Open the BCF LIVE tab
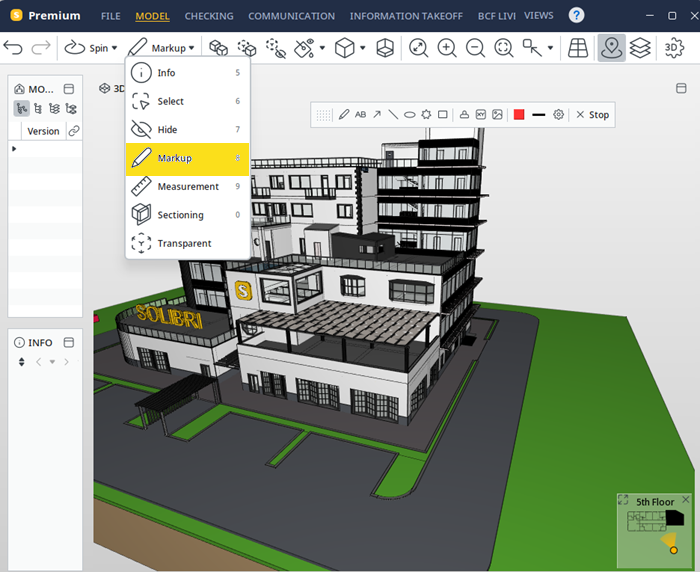 (496, 16)
